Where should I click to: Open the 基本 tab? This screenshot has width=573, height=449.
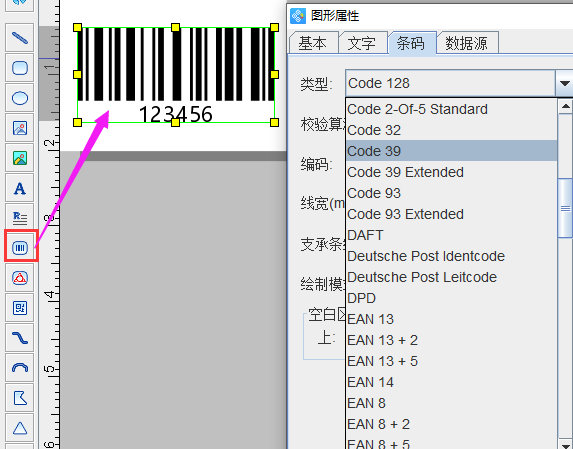pyautogui.click(x=313, y=43)
